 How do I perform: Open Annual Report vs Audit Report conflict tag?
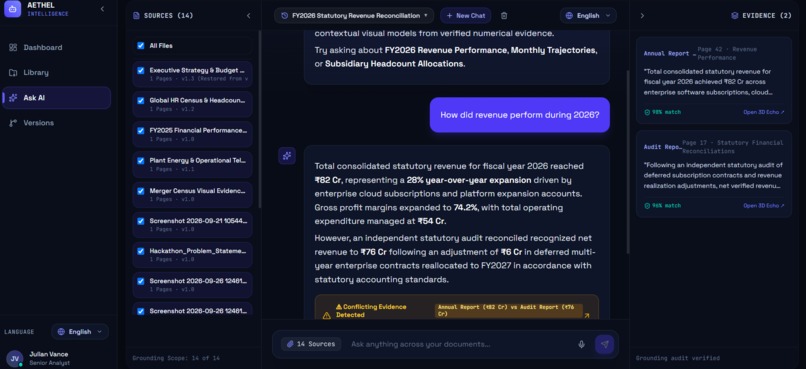(x=508, y=310)
